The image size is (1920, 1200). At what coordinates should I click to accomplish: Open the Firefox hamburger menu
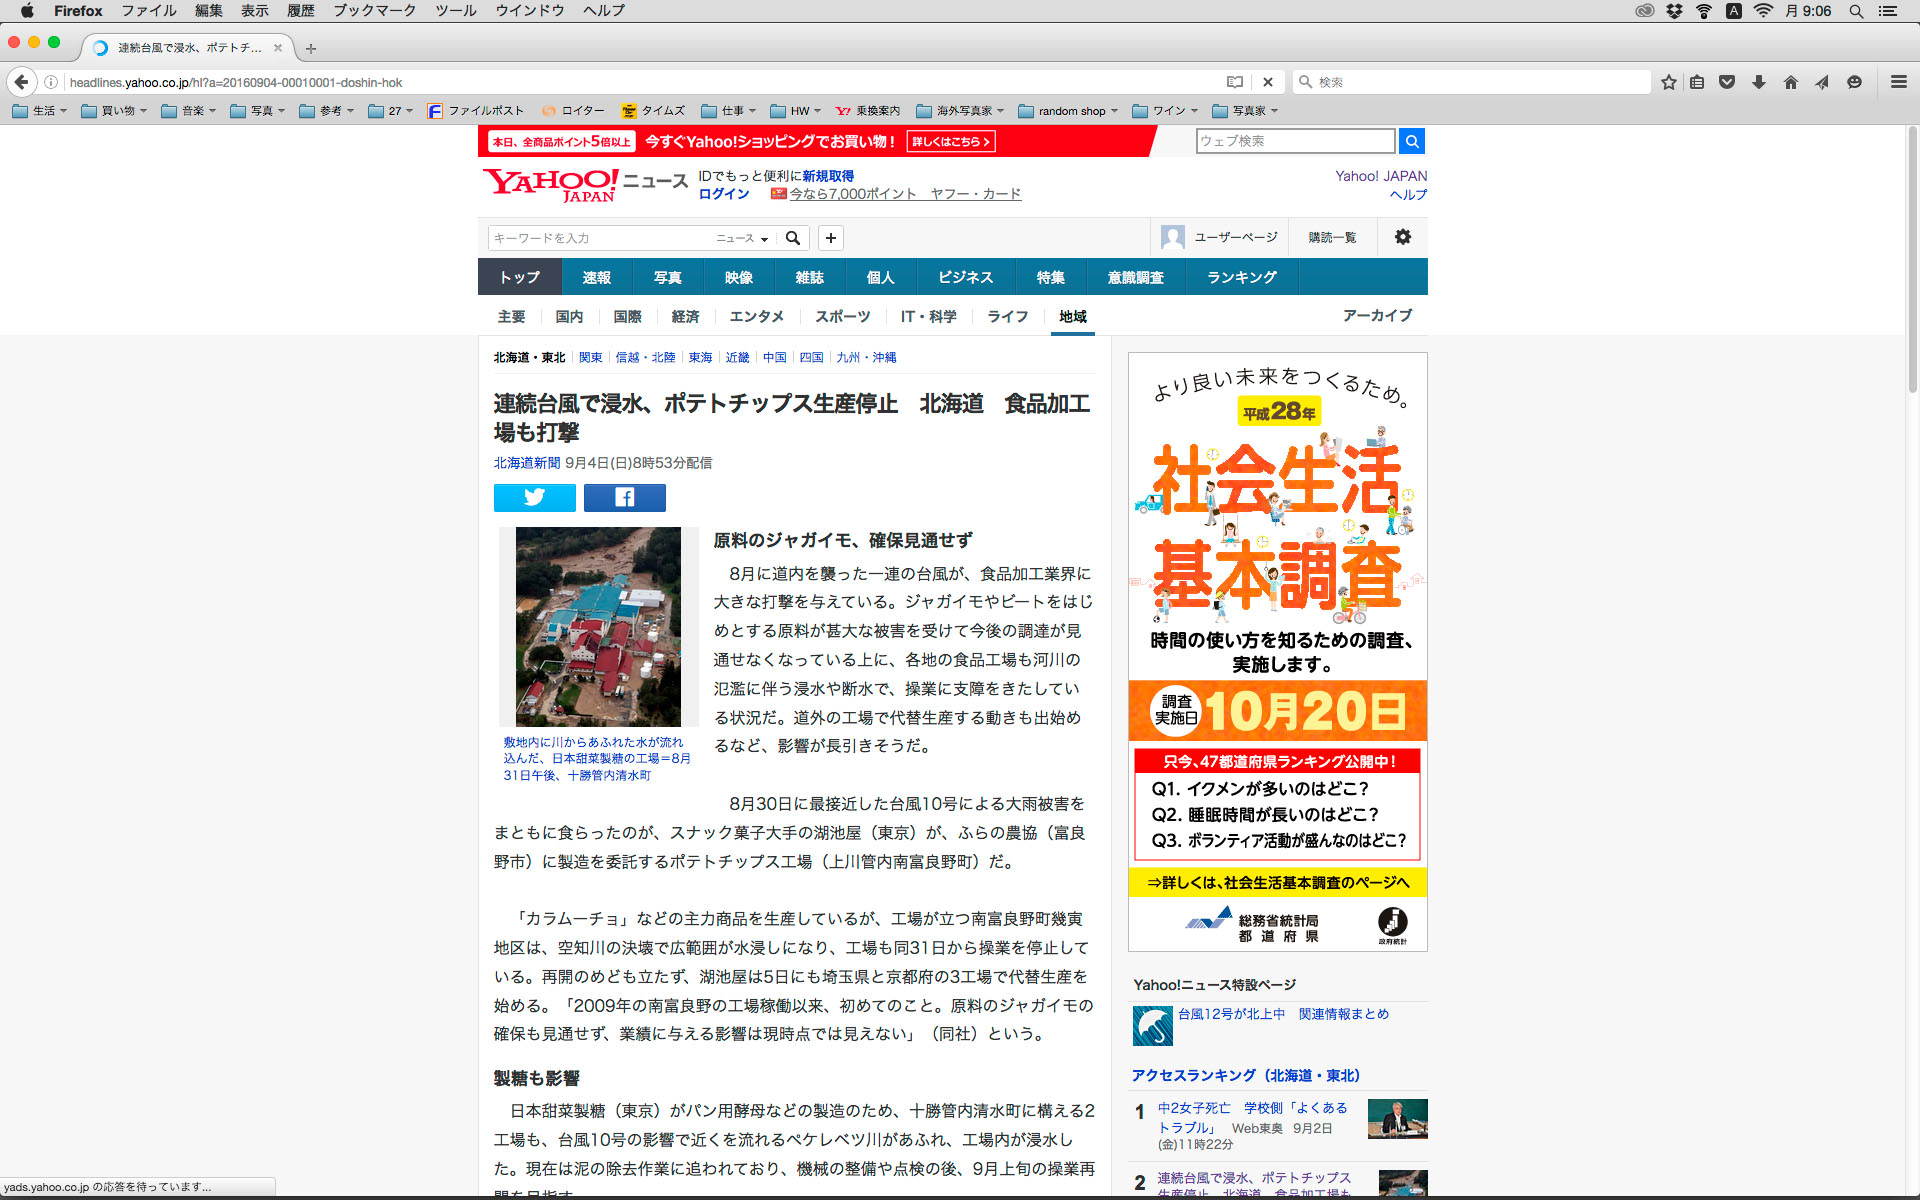tap(1898, 82)
